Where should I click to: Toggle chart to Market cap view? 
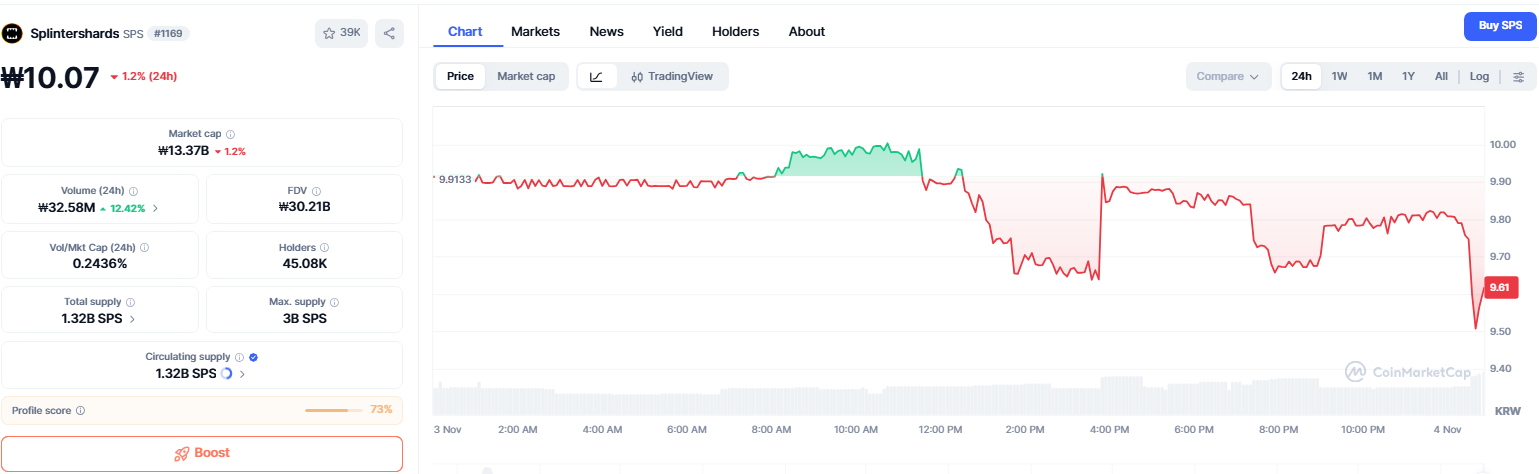pyautogui.click(x=526, y=76)
